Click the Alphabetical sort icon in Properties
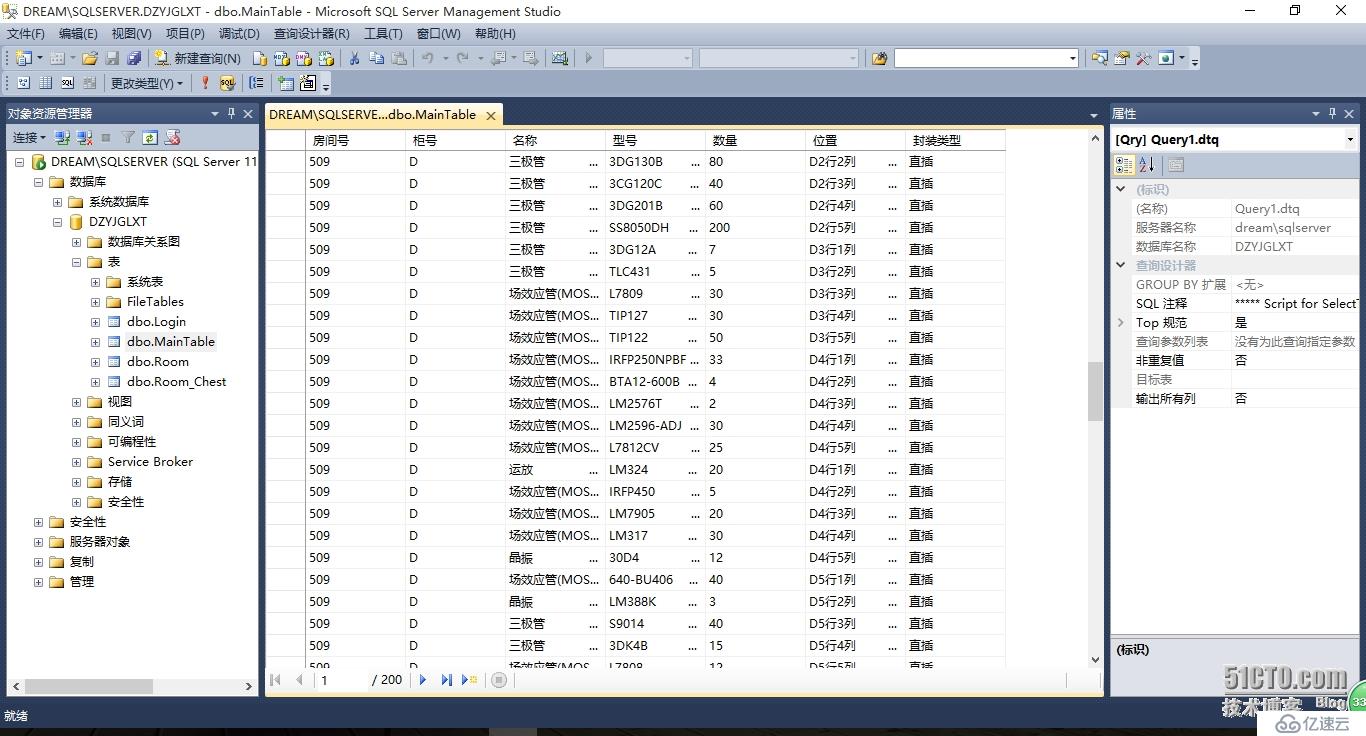1366x736 pixels. pyautogui.click(x=1146, y=164)
